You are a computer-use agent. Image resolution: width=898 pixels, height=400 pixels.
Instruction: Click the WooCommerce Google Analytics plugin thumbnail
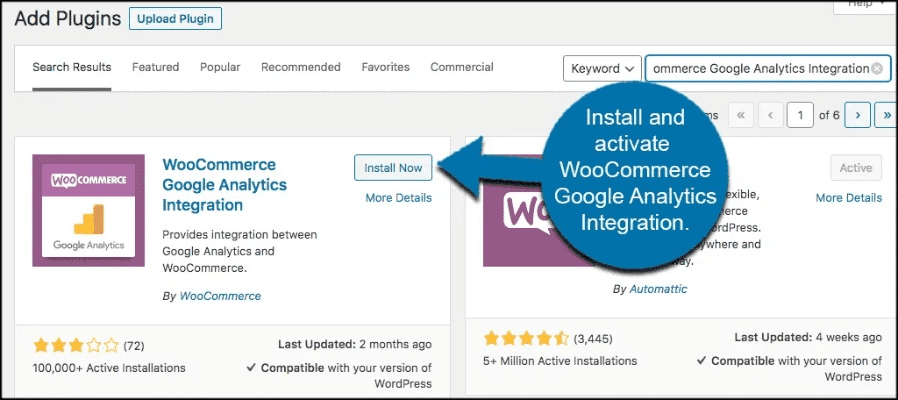88,210
